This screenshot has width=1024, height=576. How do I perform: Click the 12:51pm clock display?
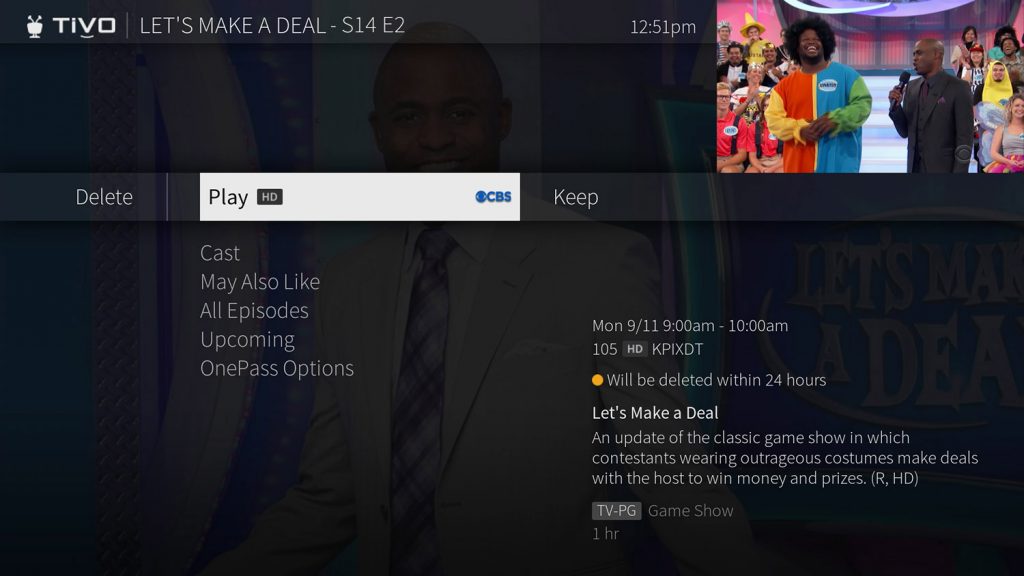[x=663, y=27]
